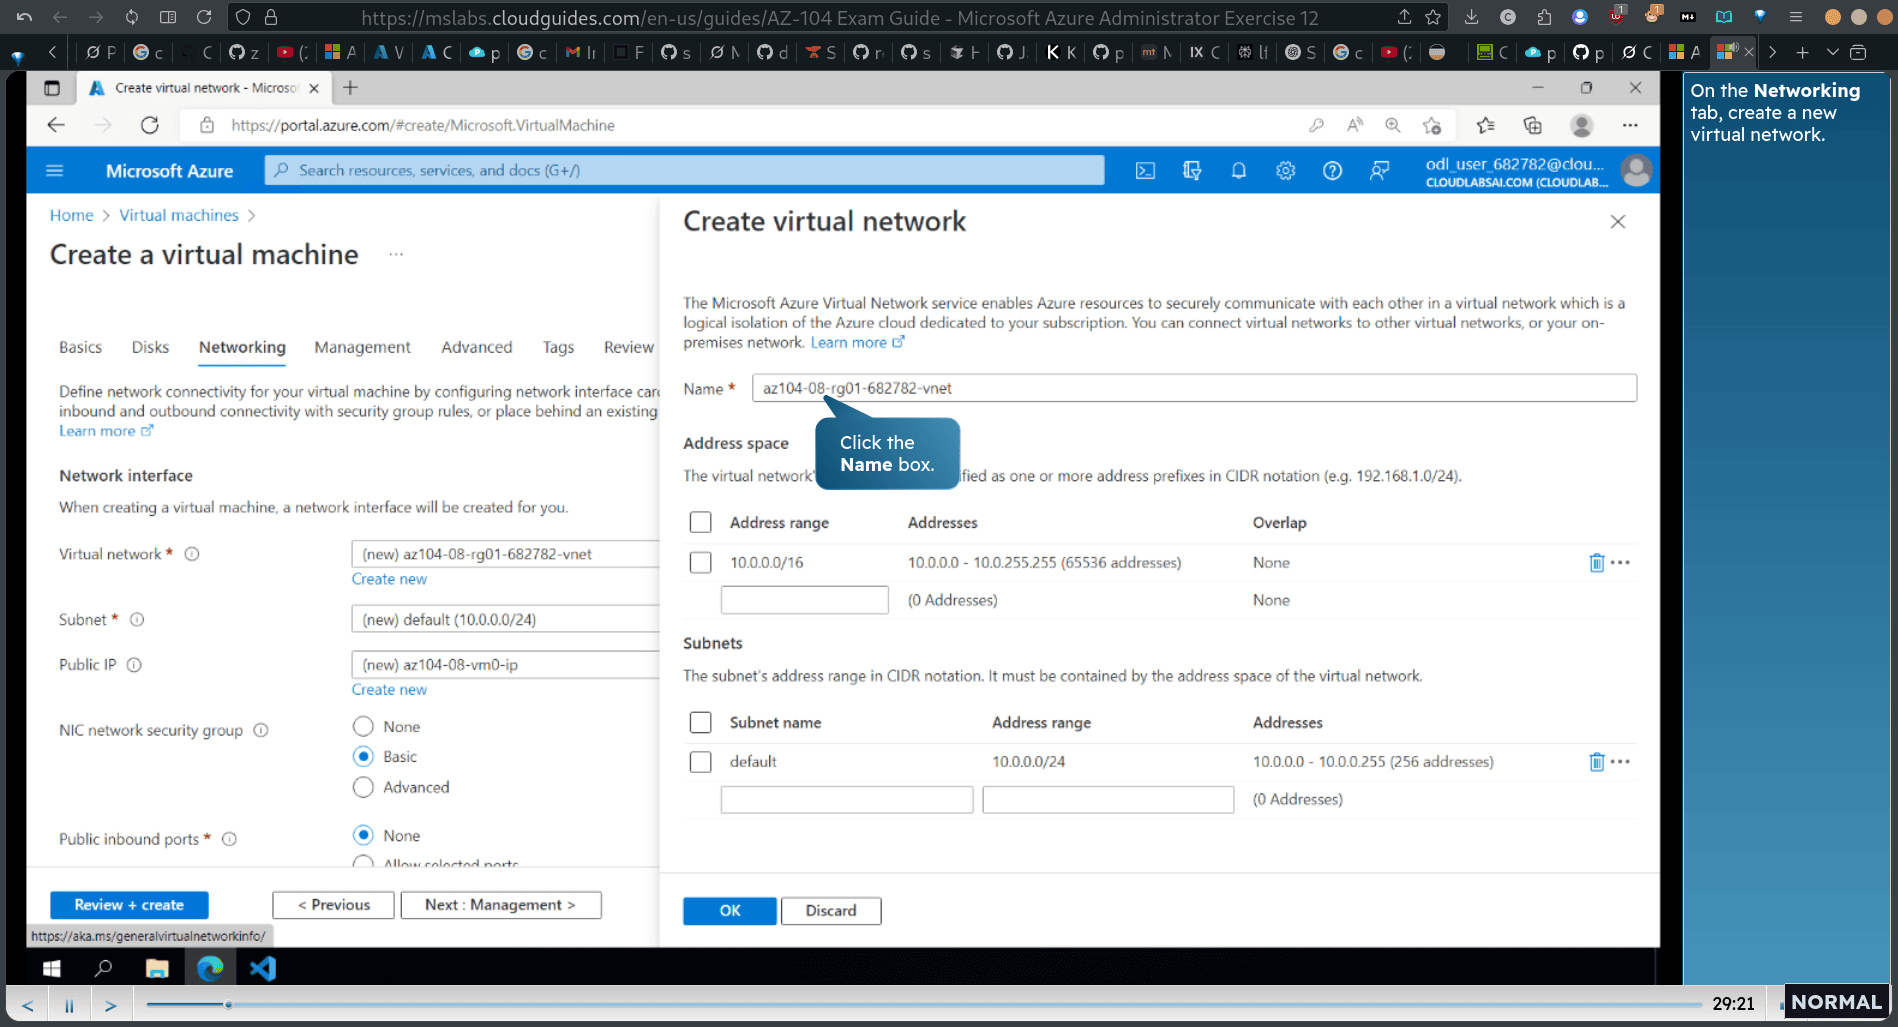
Task: Open Edge settings ellipsis menu
Action: [1630, 125]
